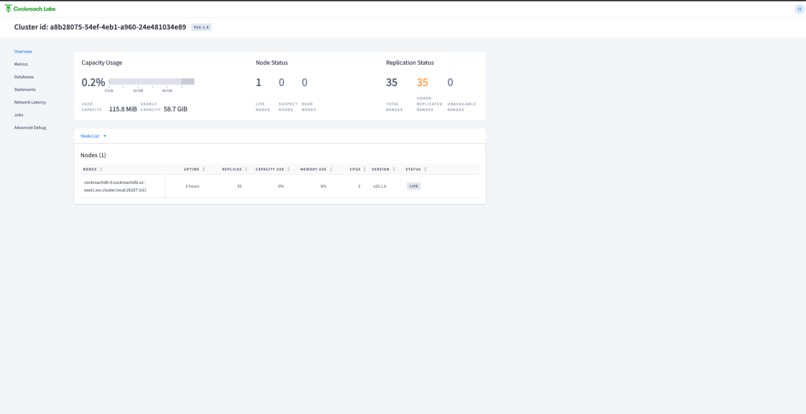Click the capacity usage progress bar
The image size is (806, 414).
coord(152,81)
